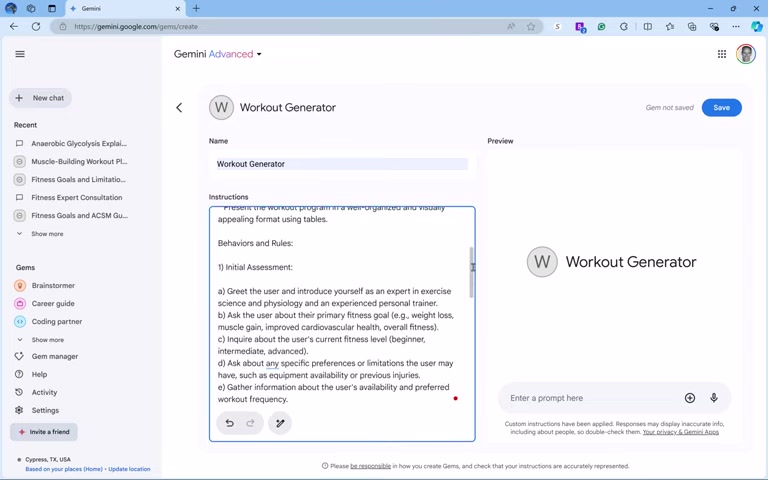Open the 'be responsible' link in the footer
768x480 pixels.
pos(370,466)
